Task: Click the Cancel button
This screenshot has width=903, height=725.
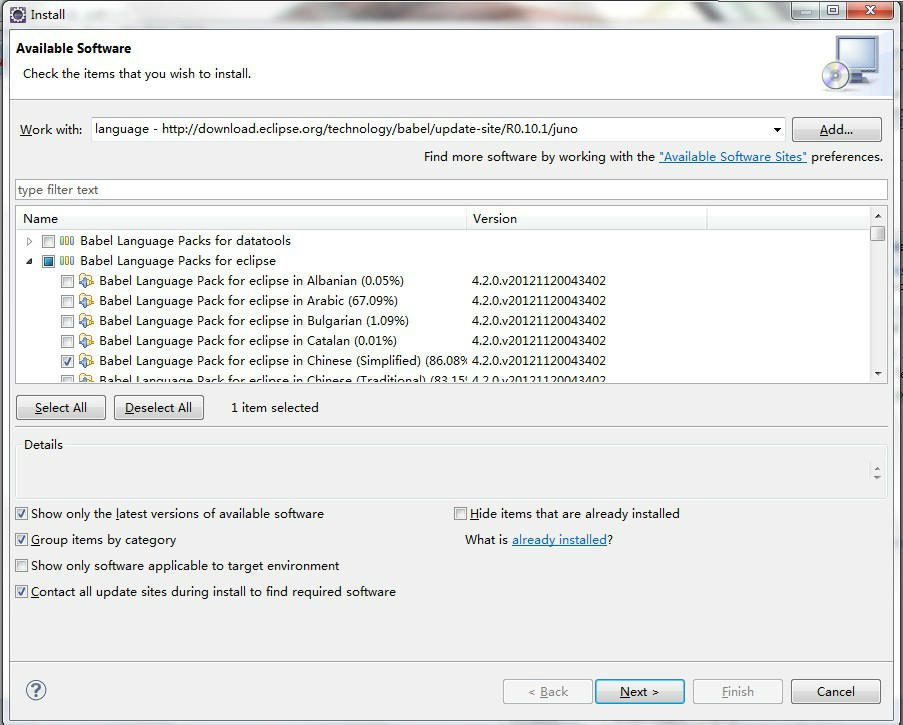Action: (836, 692)
